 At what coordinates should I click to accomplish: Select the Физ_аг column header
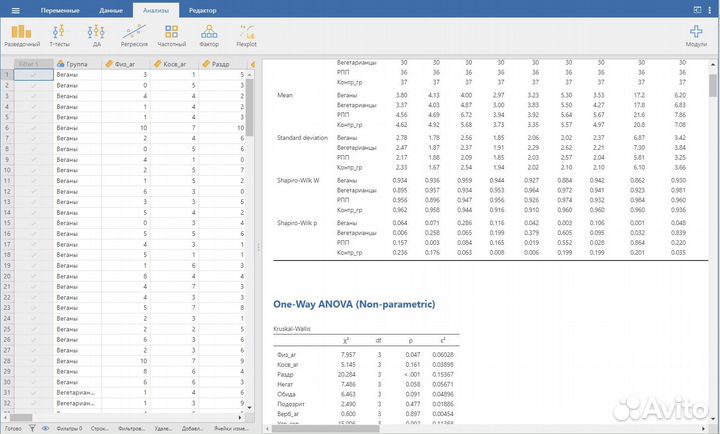coord(125,64)
